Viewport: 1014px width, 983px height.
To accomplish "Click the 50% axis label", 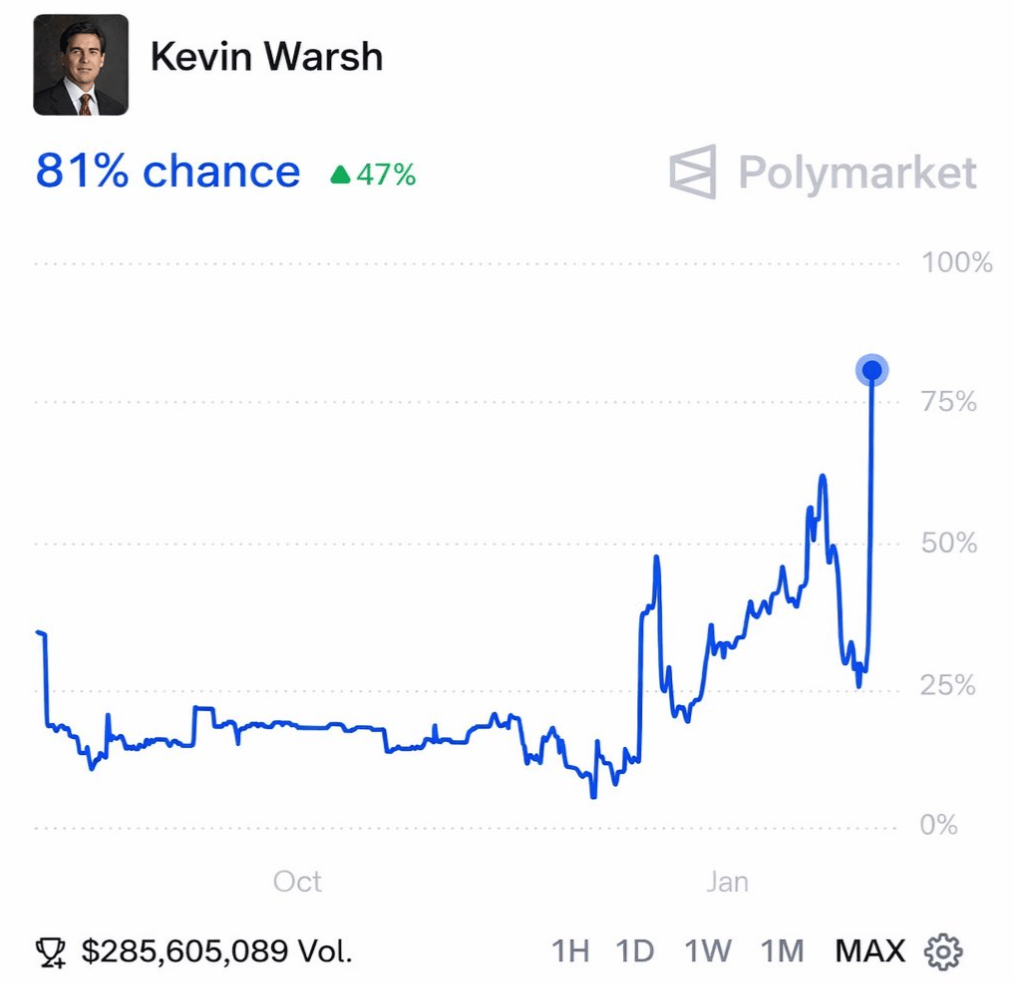I will click(949, 544).
